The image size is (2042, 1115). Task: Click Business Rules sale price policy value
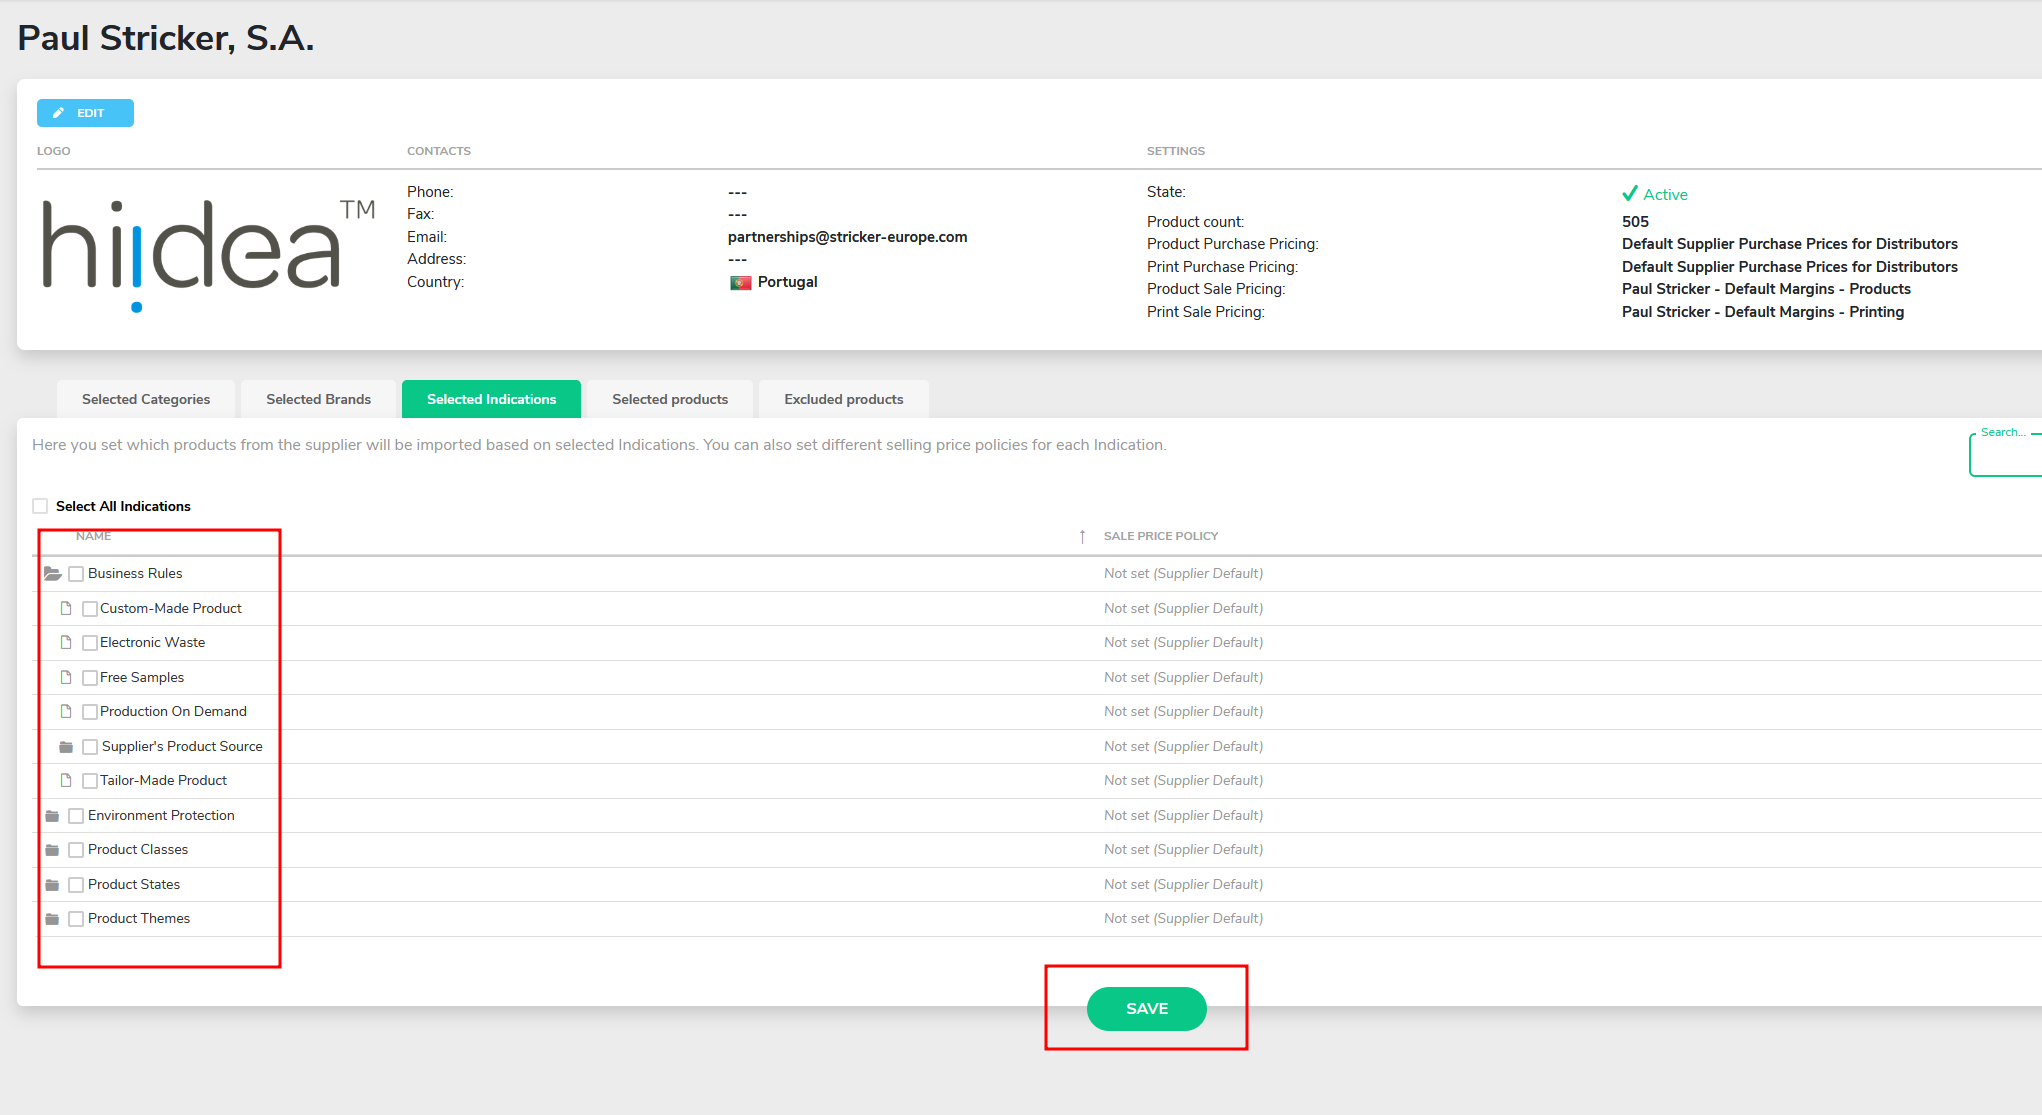click(1183, 573)
